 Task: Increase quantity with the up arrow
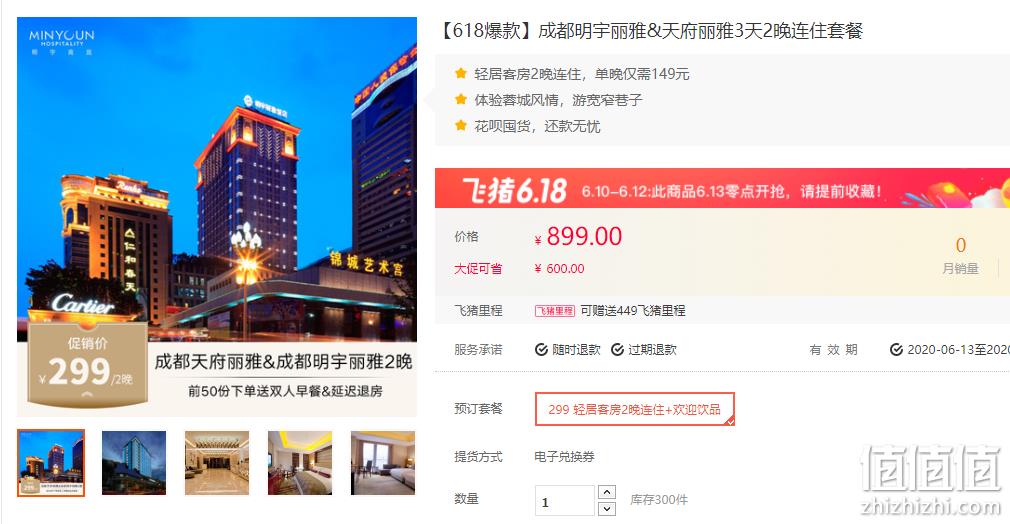coord(607,492)
